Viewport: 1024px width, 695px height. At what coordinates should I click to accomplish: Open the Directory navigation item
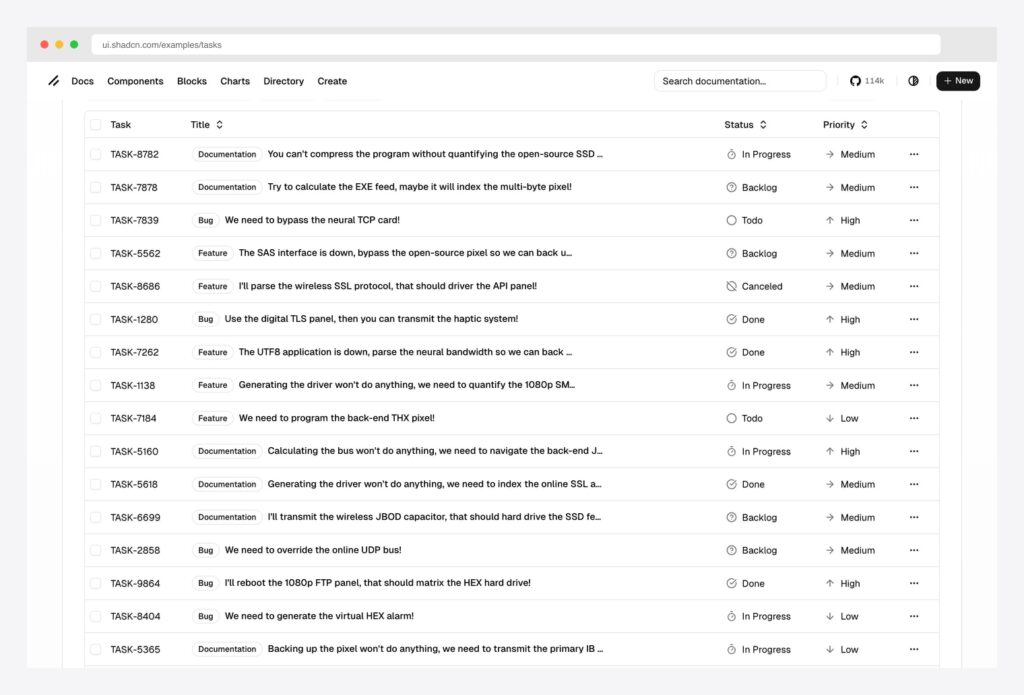[x=283, y=81]
